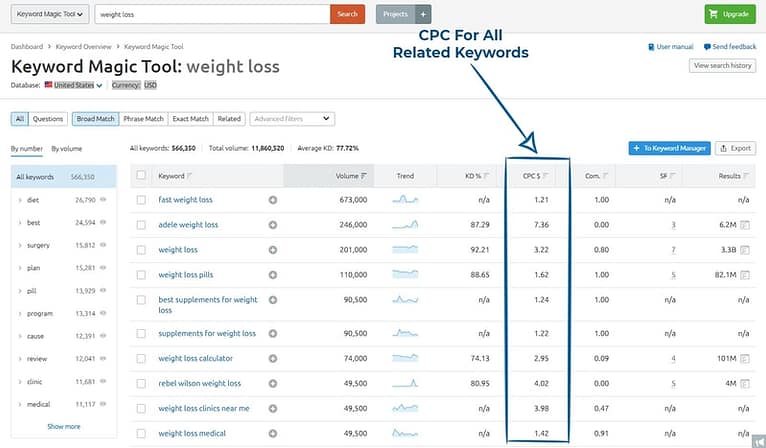766x448 pixels.
Task: Check the box for weight loss calculator
Action: tap(141, 358)
